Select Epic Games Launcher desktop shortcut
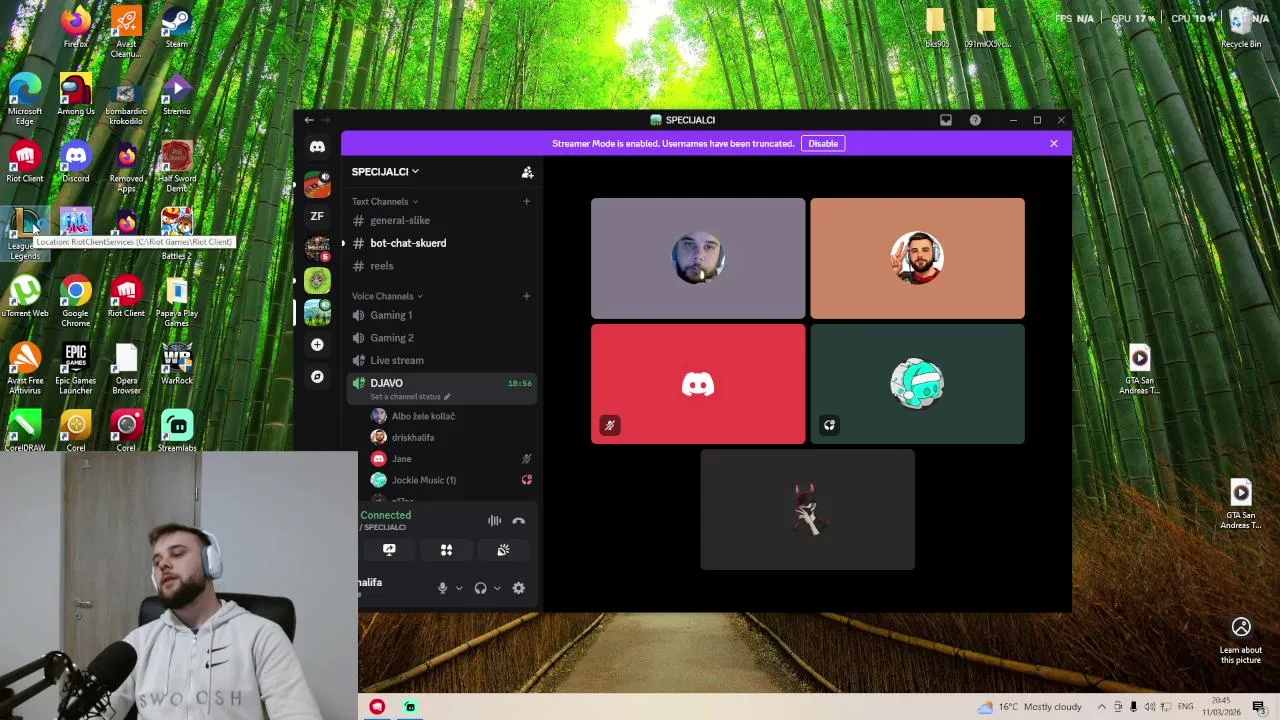 click(75, 367)
